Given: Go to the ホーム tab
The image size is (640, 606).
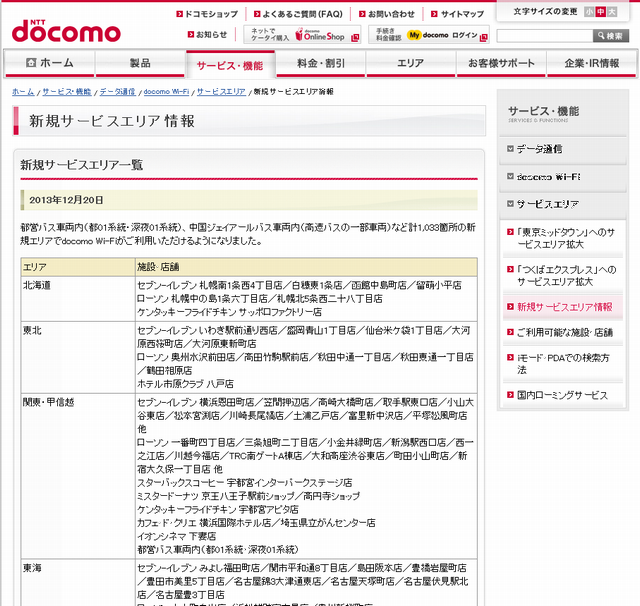Looking at the screenshot, I should (x=50, y=63).
